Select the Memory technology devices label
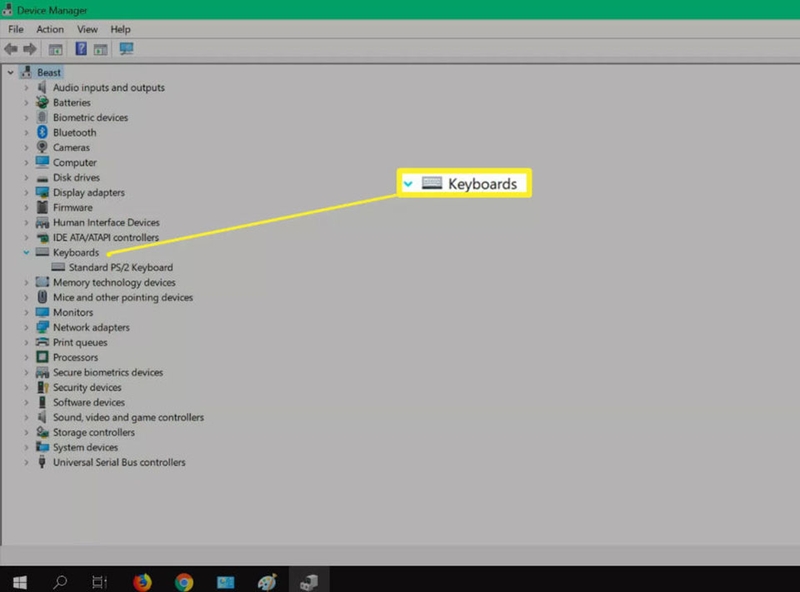The width and height of the screenshot is (800, 592). pyautogui.click(x=114, y=282)
